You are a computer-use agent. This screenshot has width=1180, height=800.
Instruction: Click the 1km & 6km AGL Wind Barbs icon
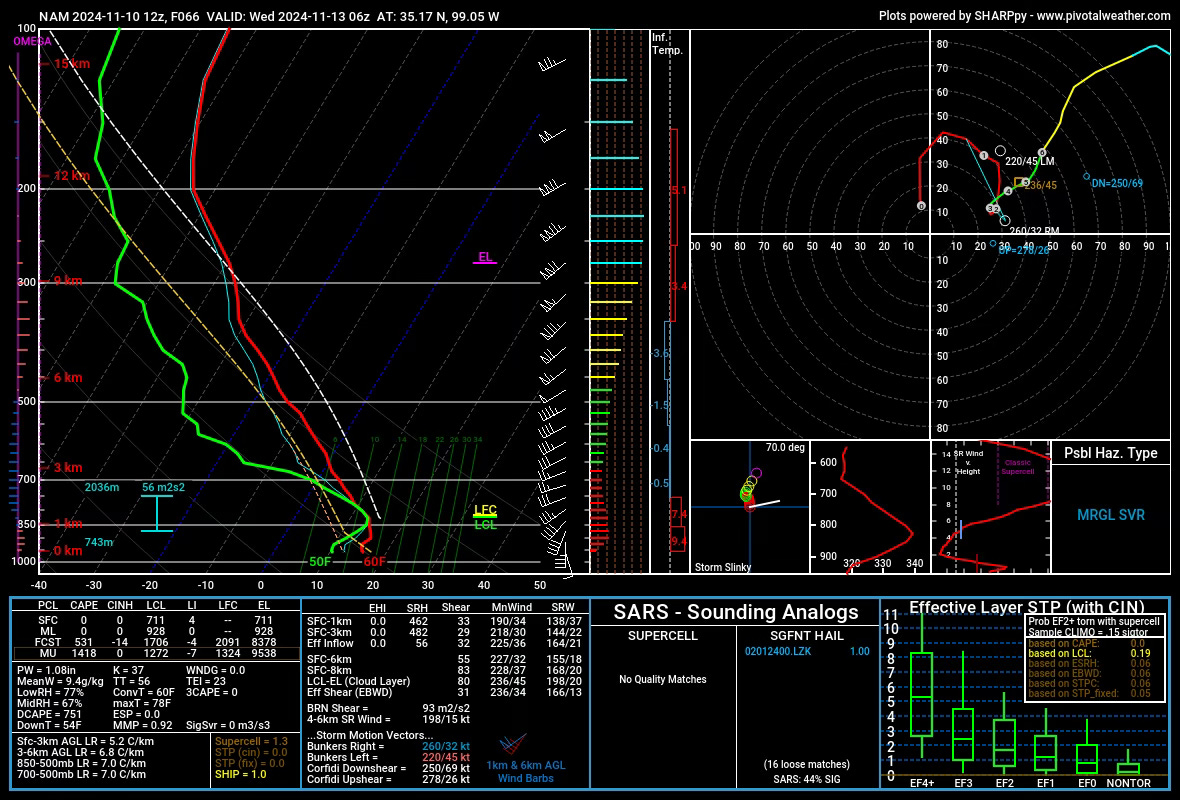[x=513, y=745]
